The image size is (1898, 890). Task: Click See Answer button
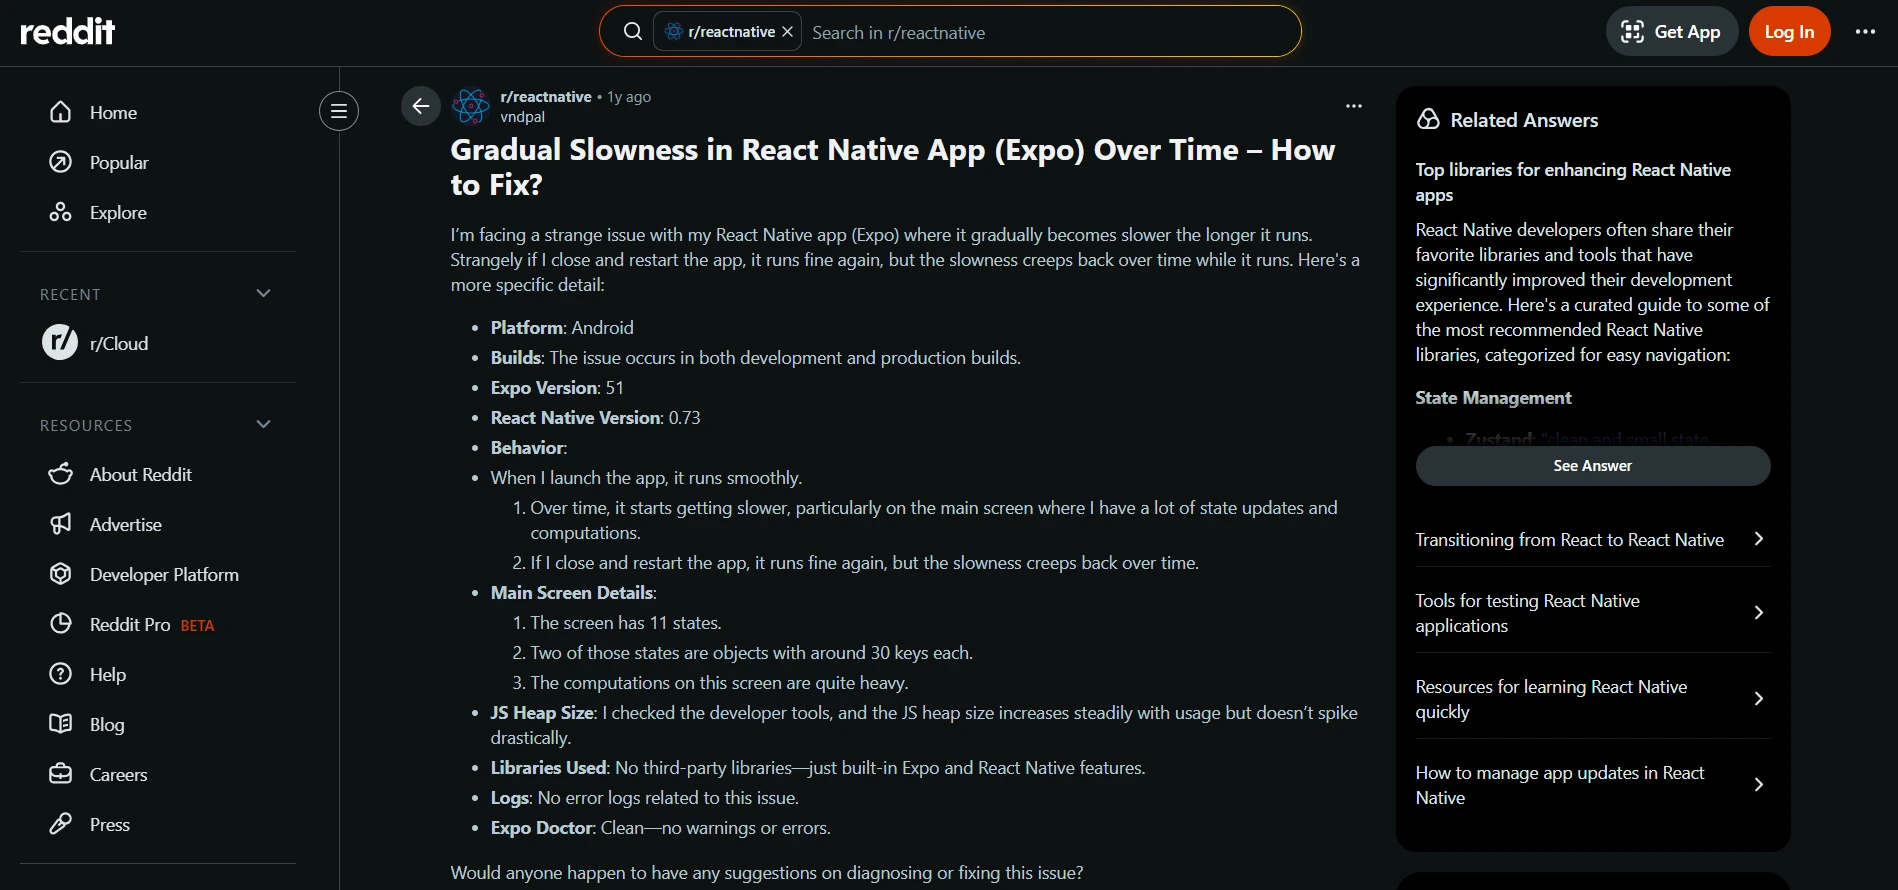[1592, 466]
